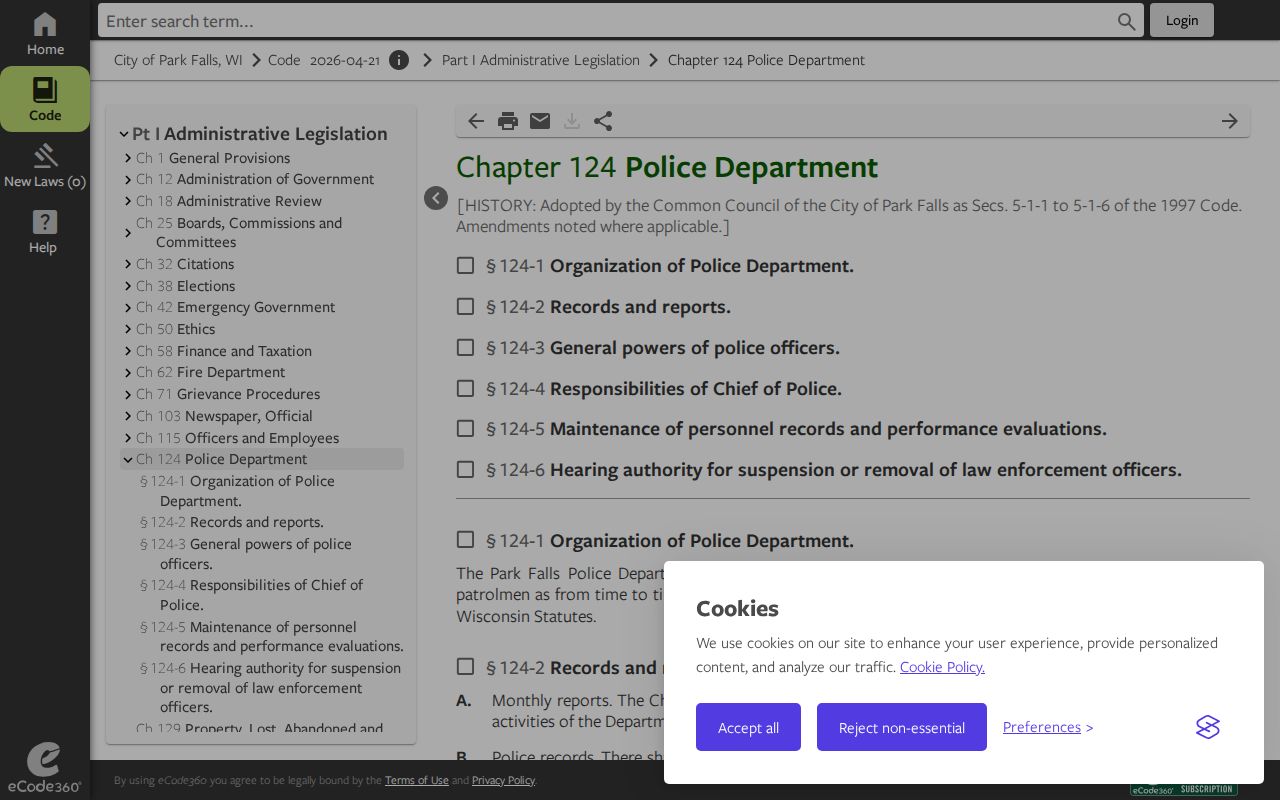Go to the Home sidebar icon
The height and width of the screenshot is (800, 1280).
click(x=45, y=34)
